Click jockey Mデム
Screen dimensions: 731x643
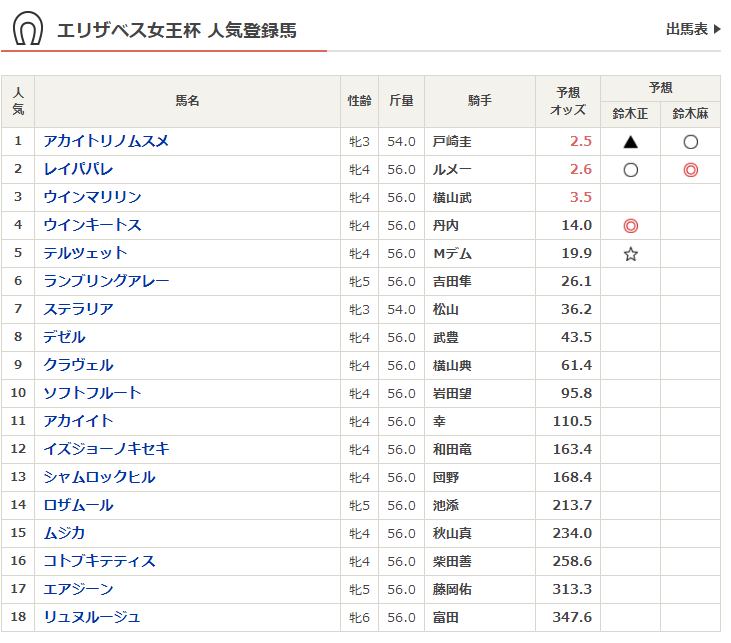coord(452,254)
